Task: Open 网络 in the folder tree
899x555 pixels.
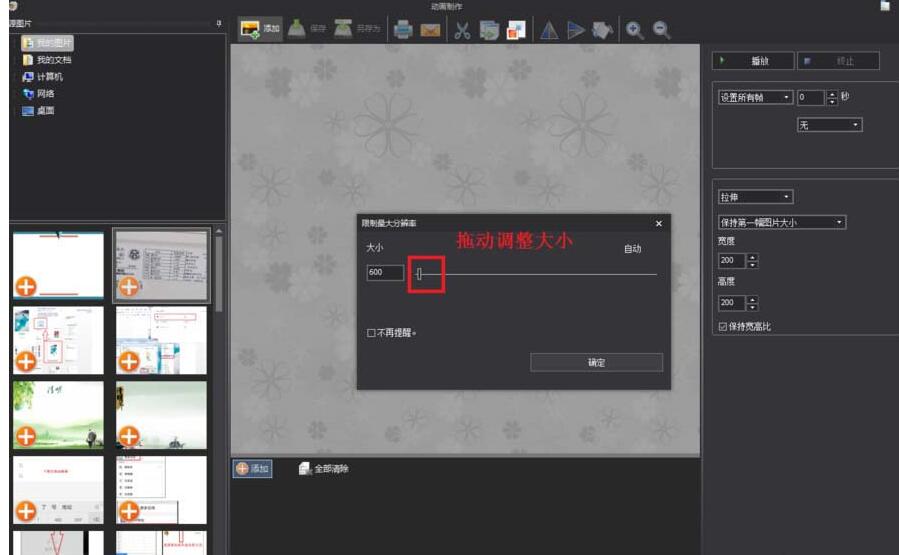Action: click(x=38, y=93)
